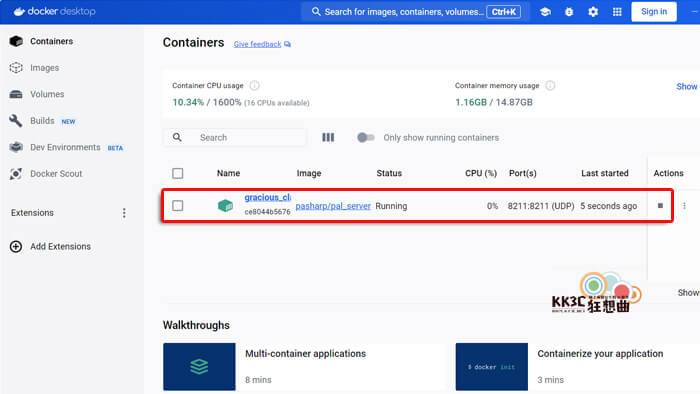Open Dev Environments in sidebar
The height and width of the screenshot is (394, 700).
(65, 147)
